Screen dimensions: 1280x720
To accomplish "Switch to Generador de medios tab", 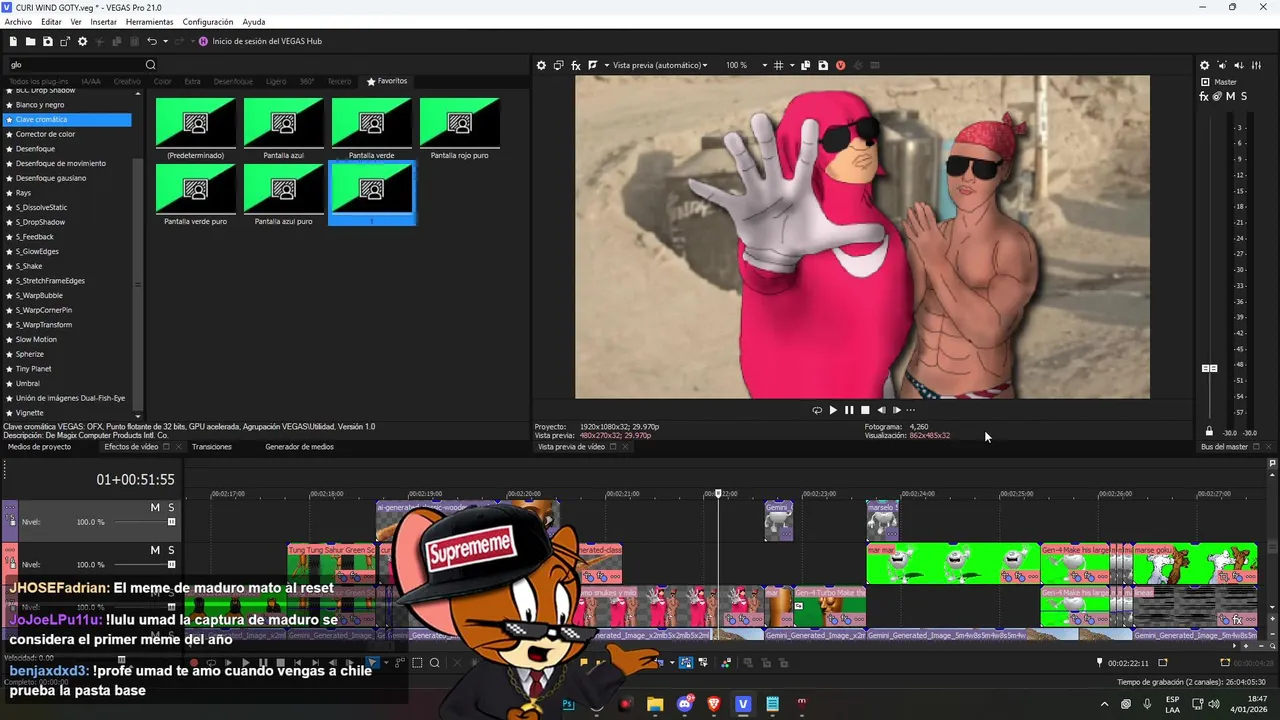I will [x=299, y=447].
